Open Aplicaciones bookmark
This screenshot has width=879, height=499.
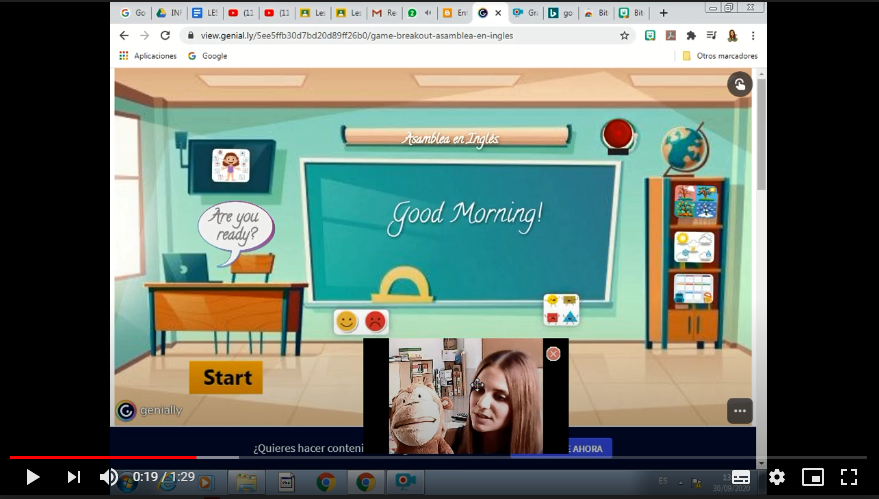[148, 56]
